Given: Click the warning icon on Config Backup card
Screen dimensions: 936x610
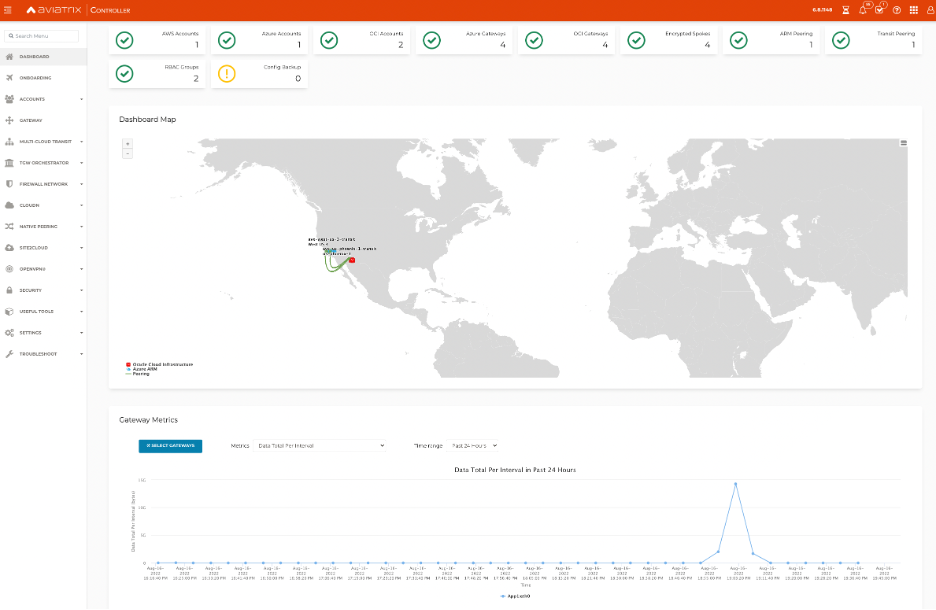Looking at the screenshot, I should click(228, 71).
